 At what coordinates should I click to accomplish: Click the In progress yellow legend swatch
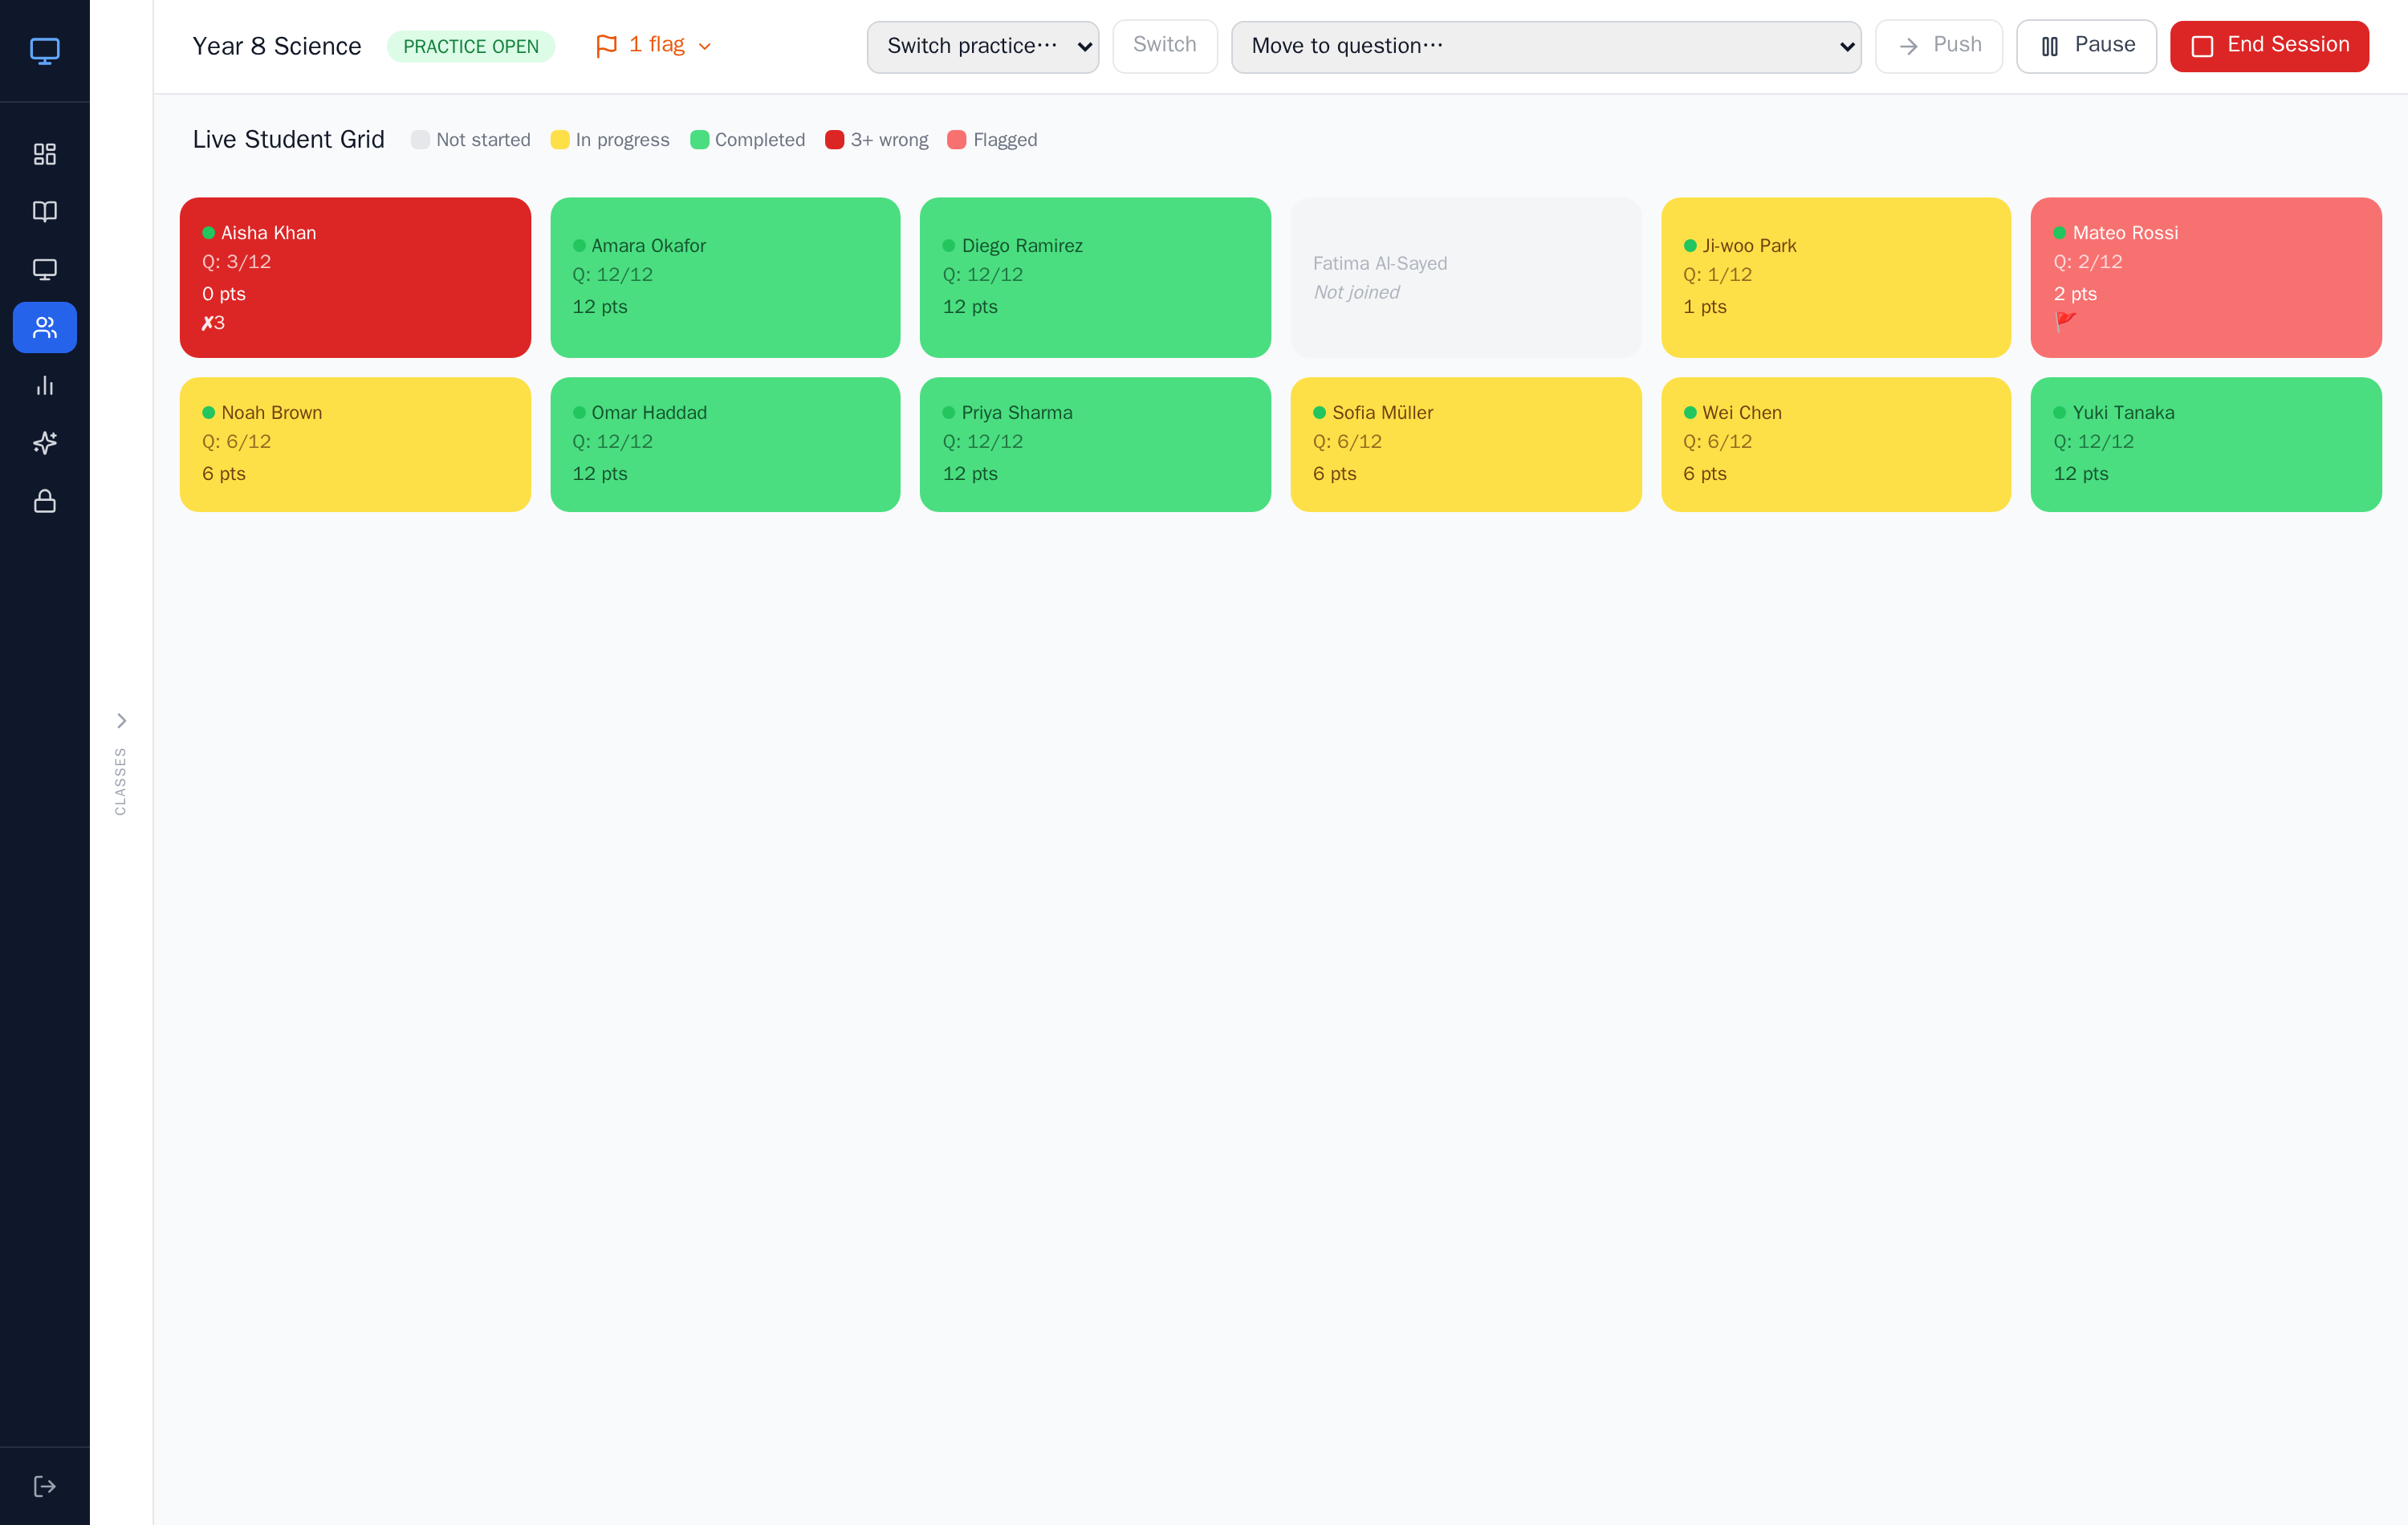pyautogui.click(x=560, y=140)
